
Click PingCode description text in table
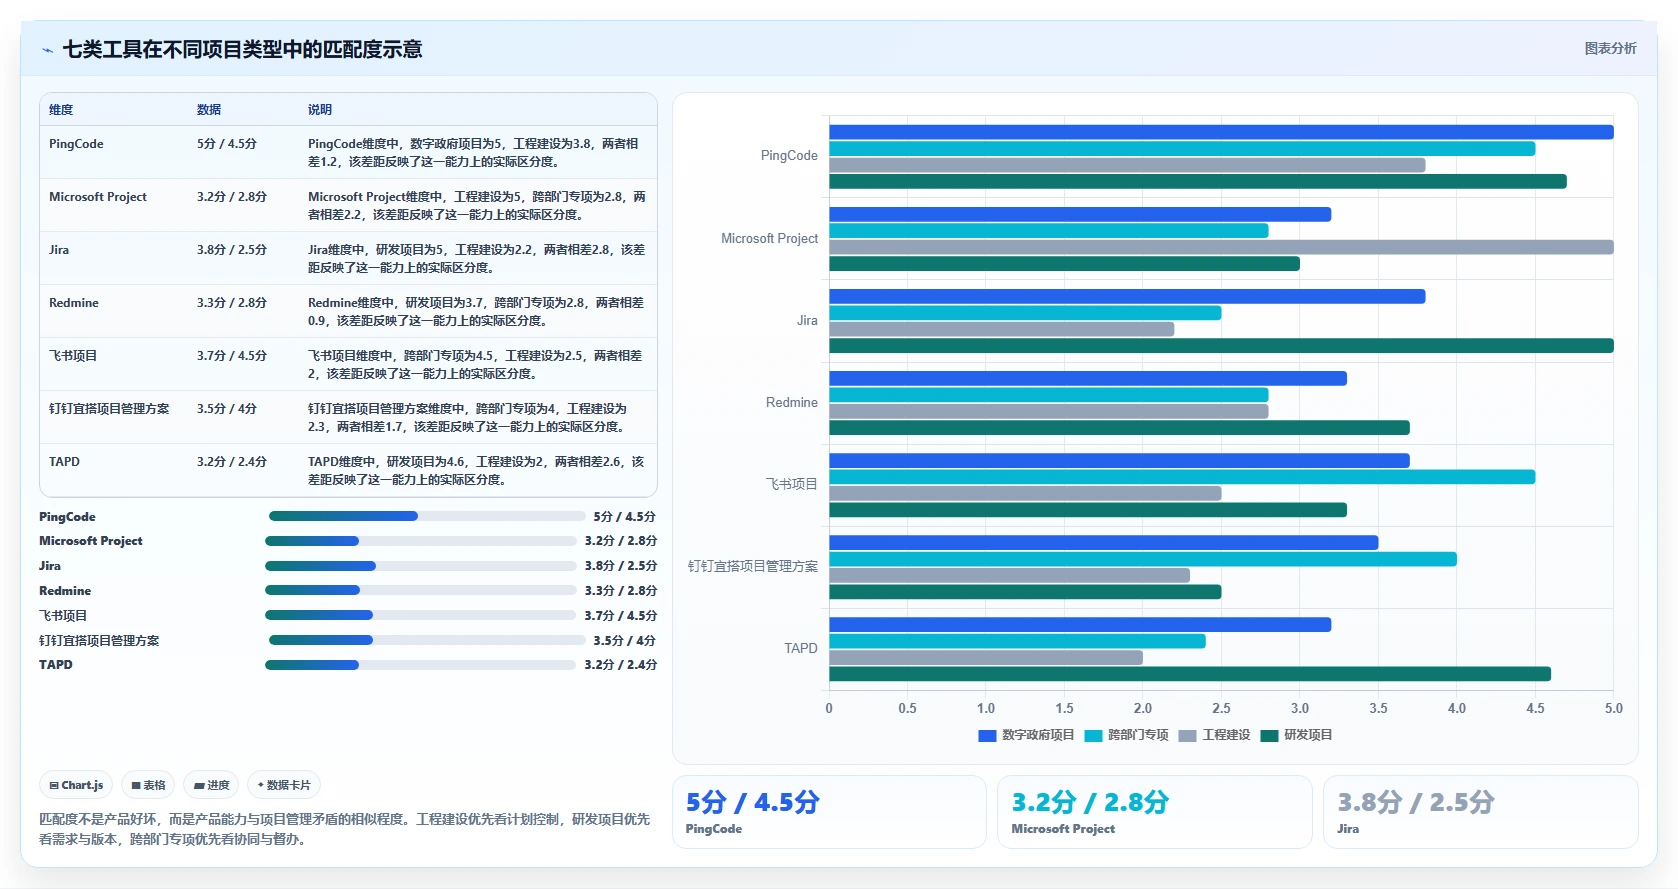click(x=473, y=153)
